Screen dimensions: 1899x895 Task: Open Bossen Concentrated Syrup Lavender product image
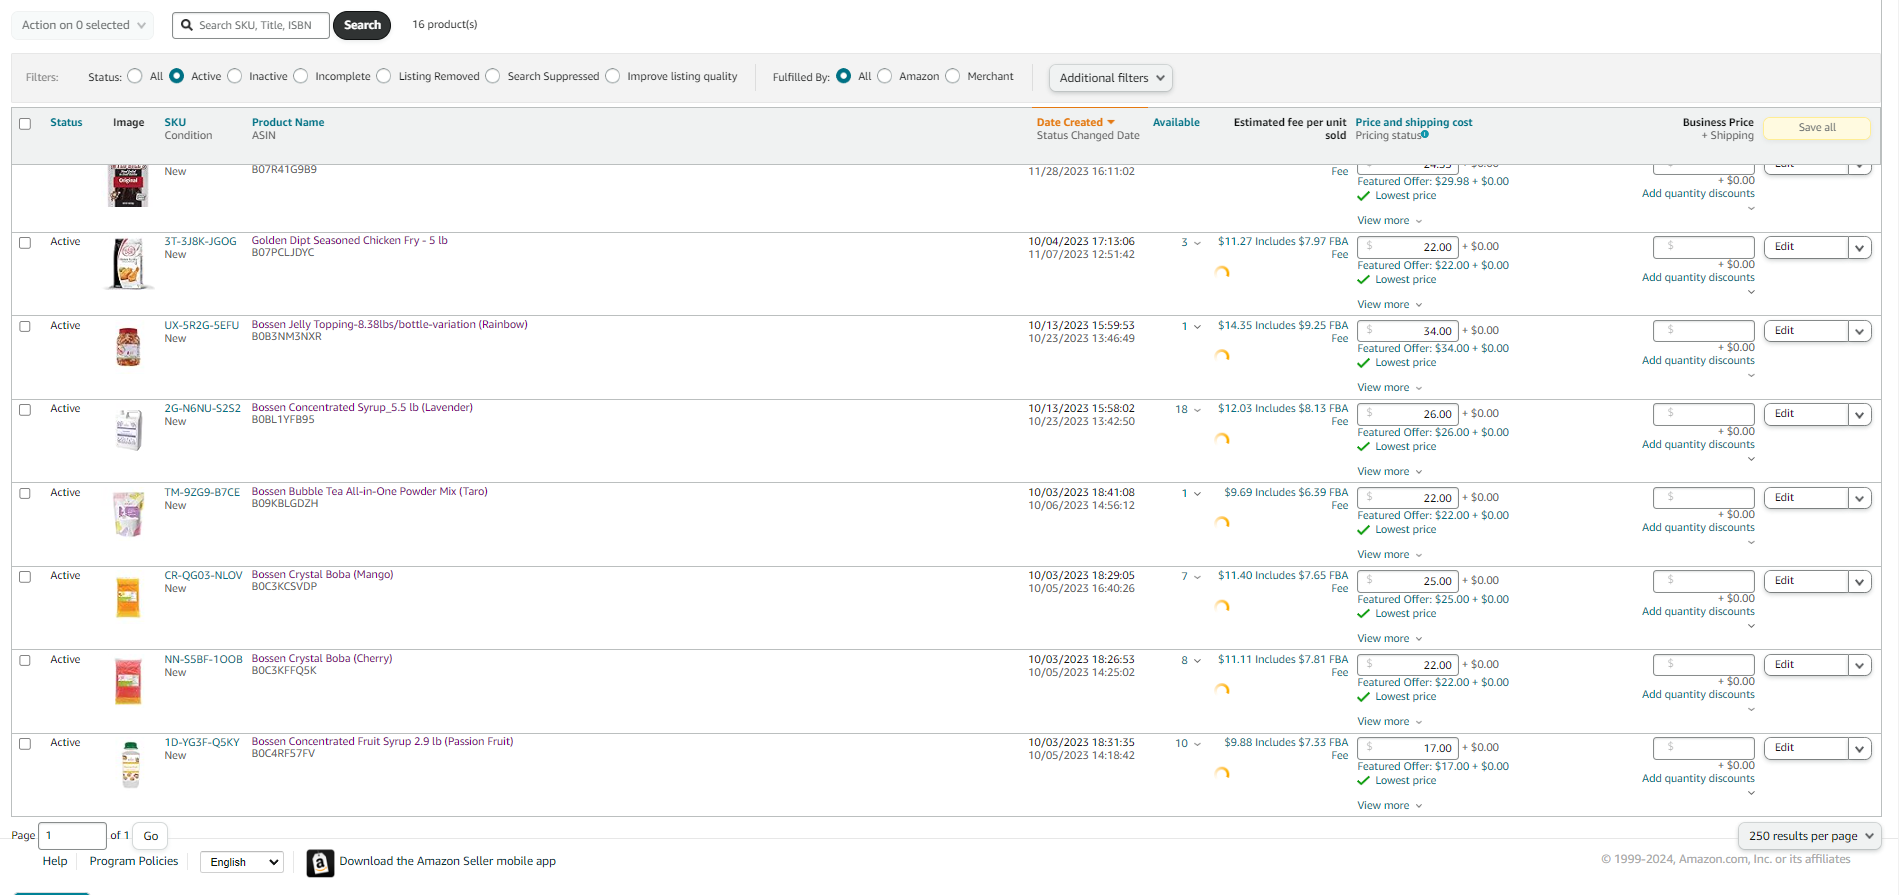click(129, 430)
